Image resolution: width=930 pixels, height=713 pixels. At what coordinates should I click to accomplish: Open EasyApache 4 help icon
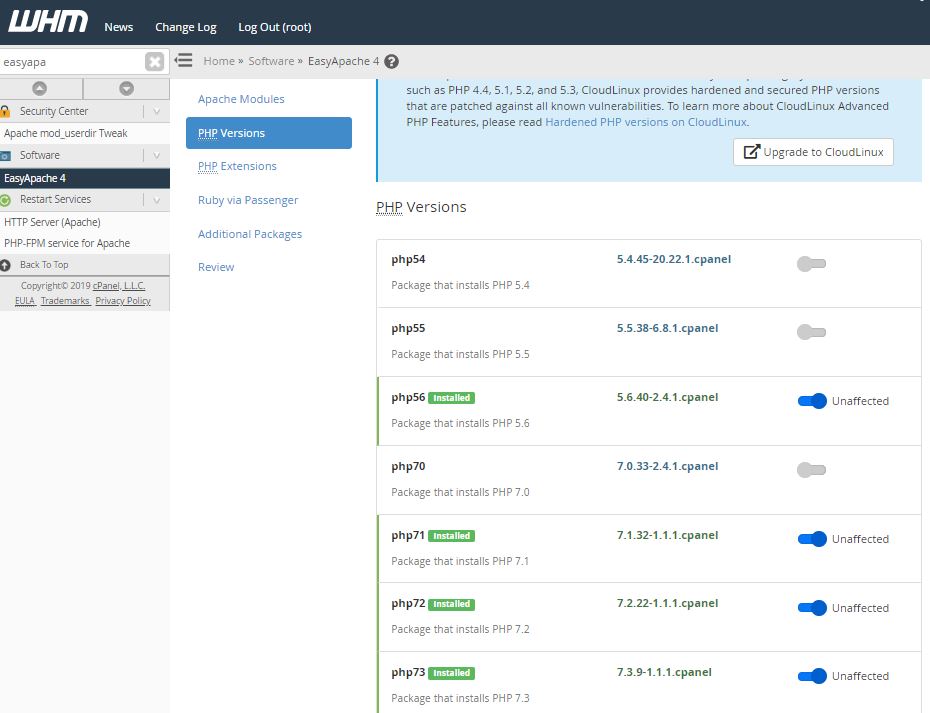(391, 61)
